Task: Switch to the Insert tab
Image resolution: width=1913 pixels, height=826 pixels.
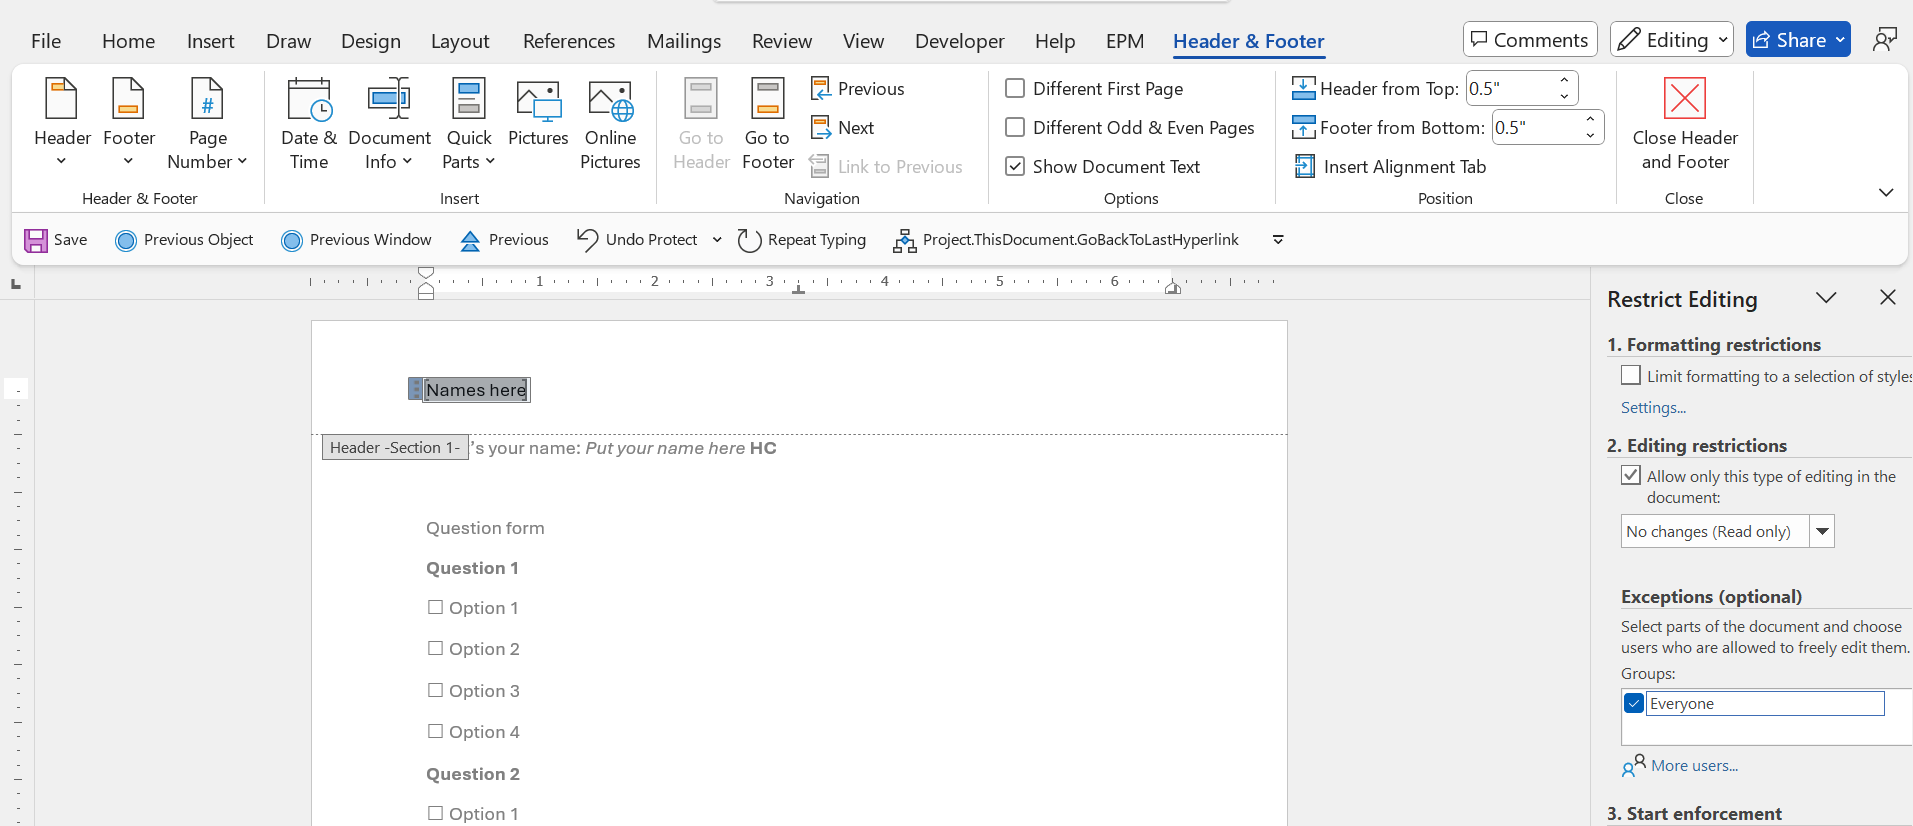Action: (x=210, y=41)
